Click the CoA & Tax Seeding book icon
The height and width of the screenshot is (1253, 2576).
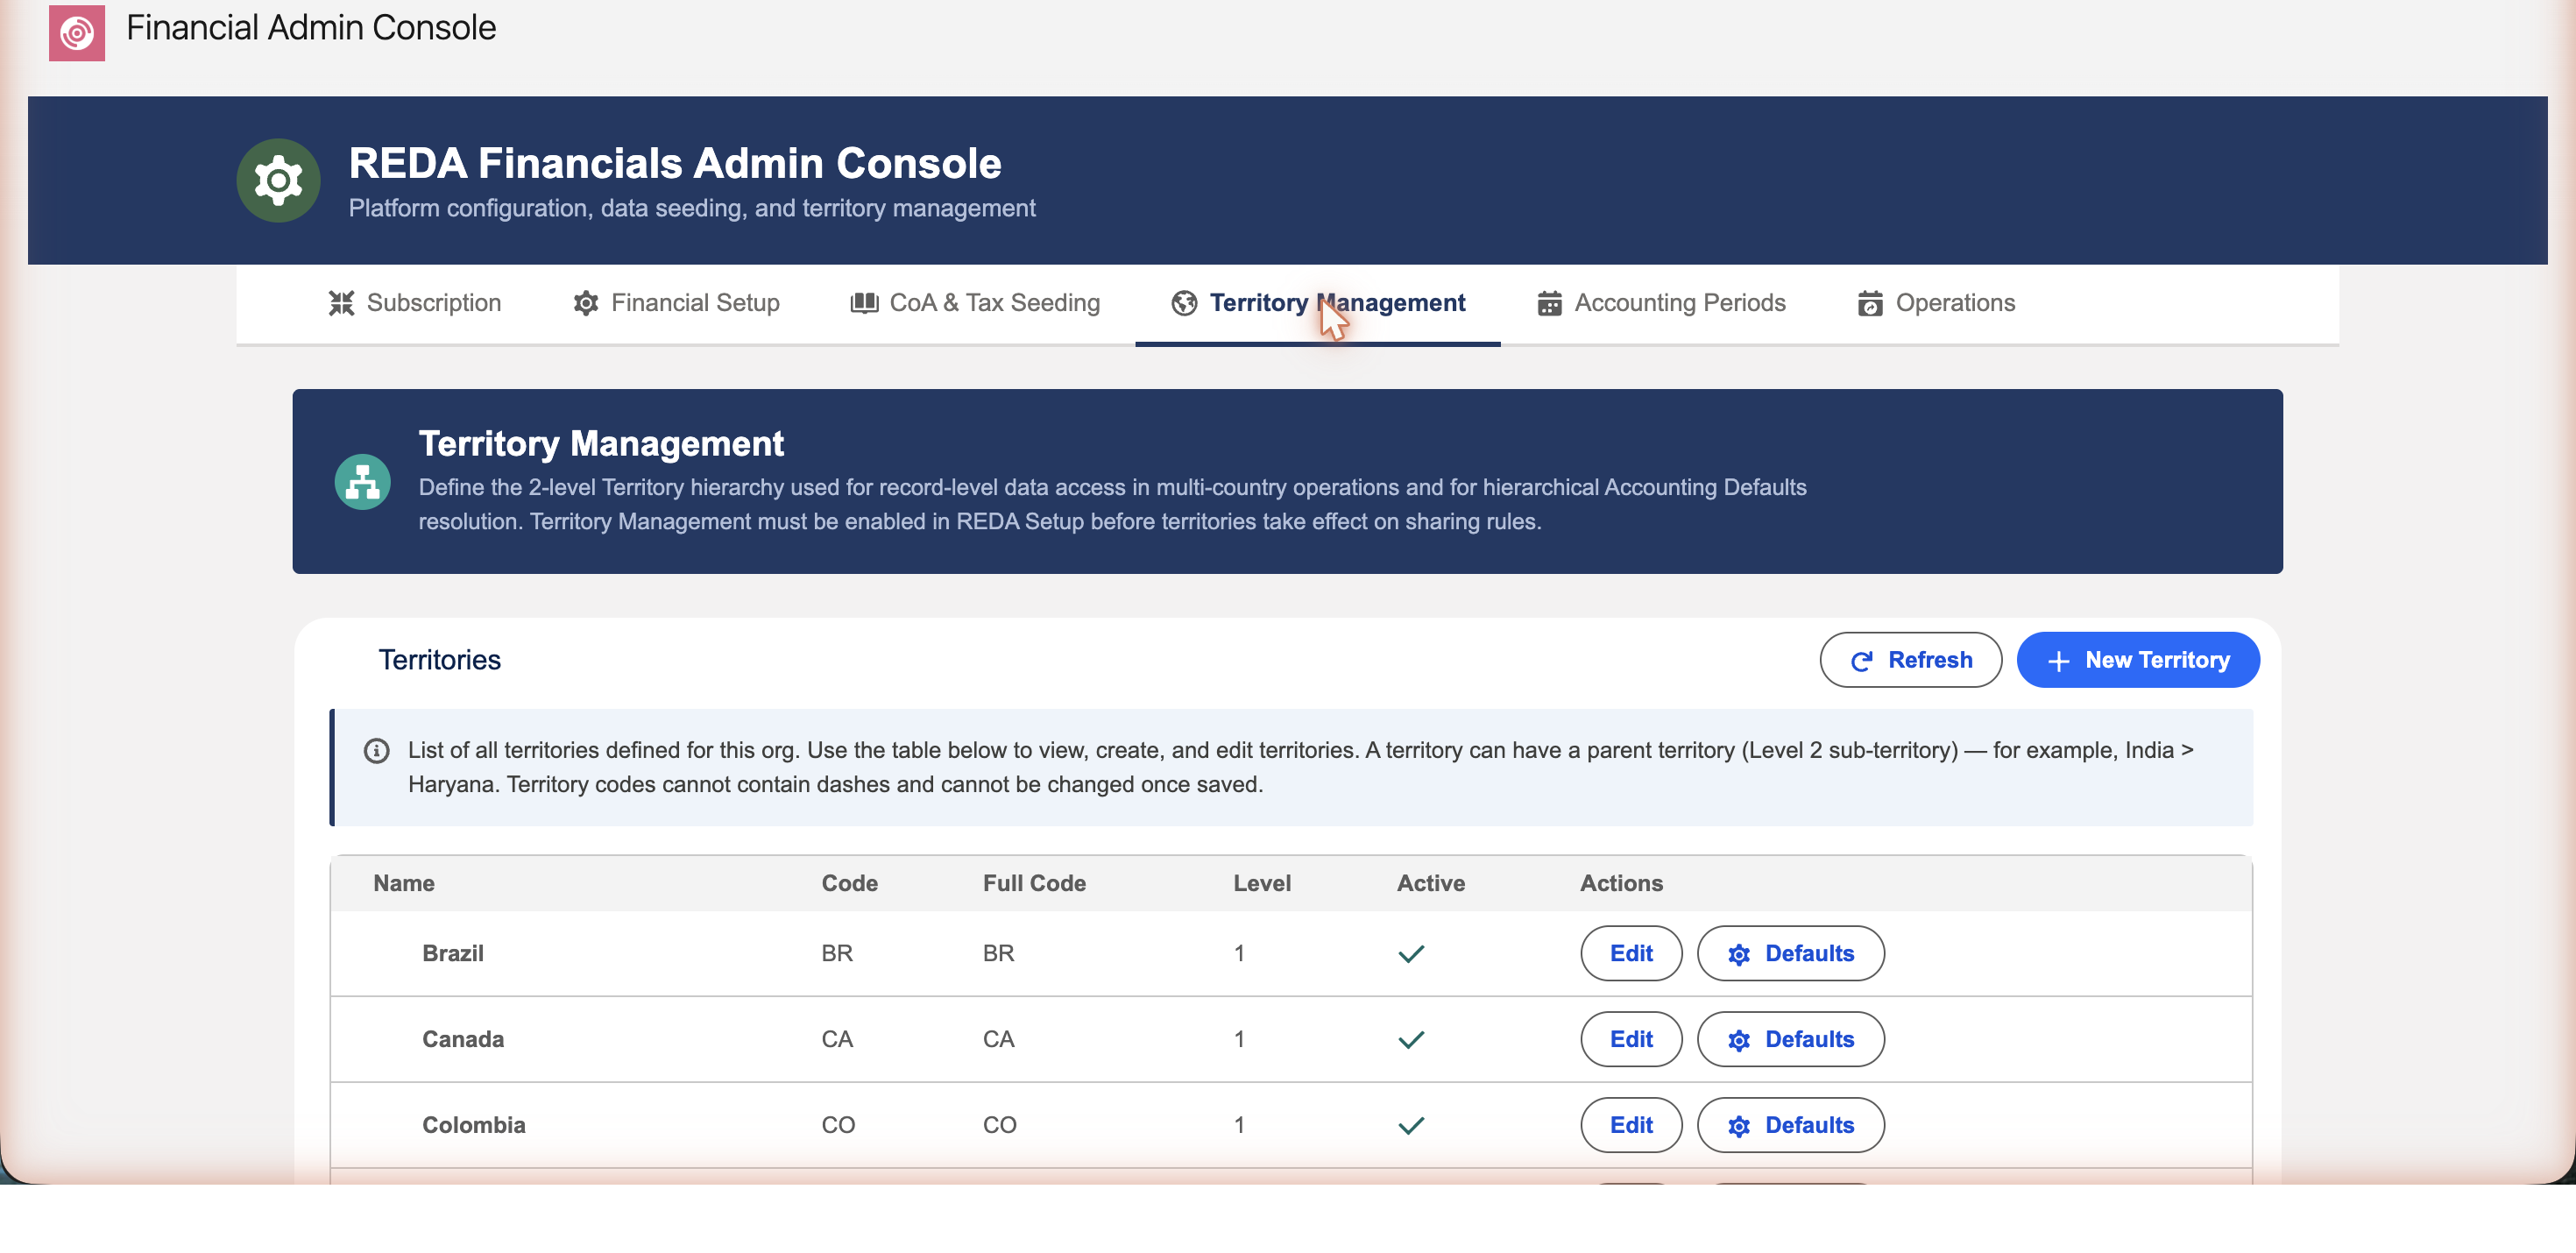pos(864,304)
